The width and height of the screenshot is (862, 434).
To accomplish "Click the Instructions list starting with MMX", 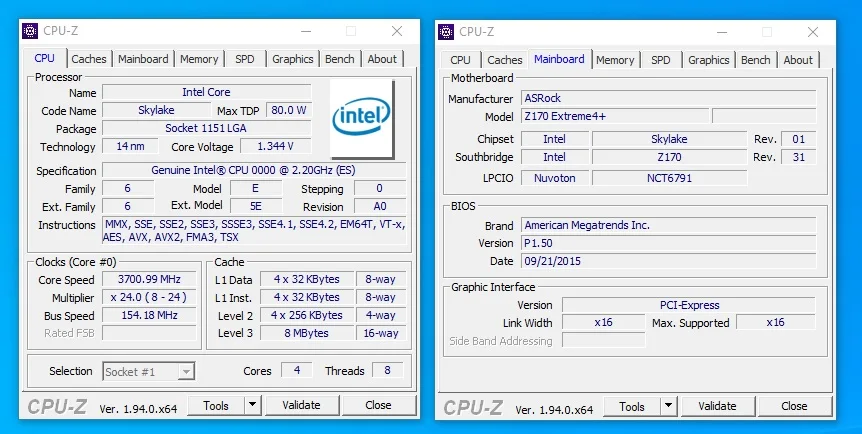I will [x=254, y=231].
